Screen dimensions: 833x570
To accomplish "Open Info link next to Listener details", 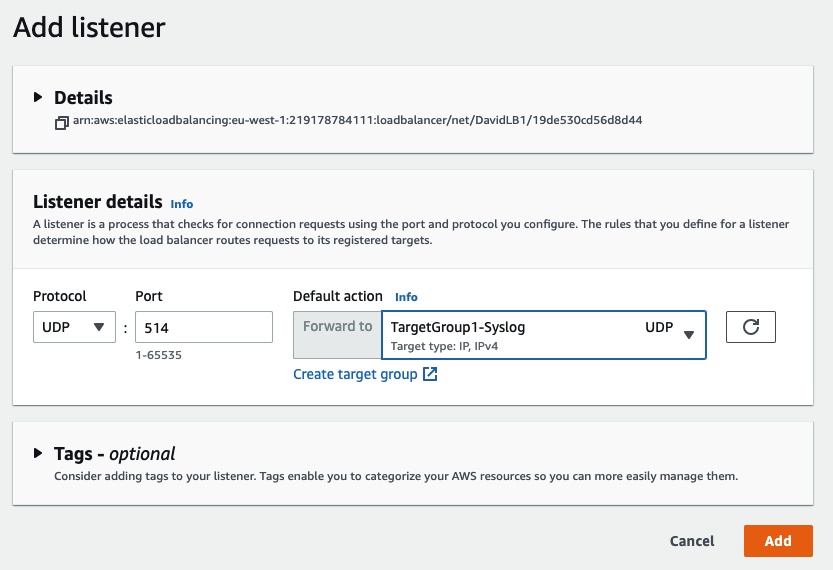I will 182,203.
